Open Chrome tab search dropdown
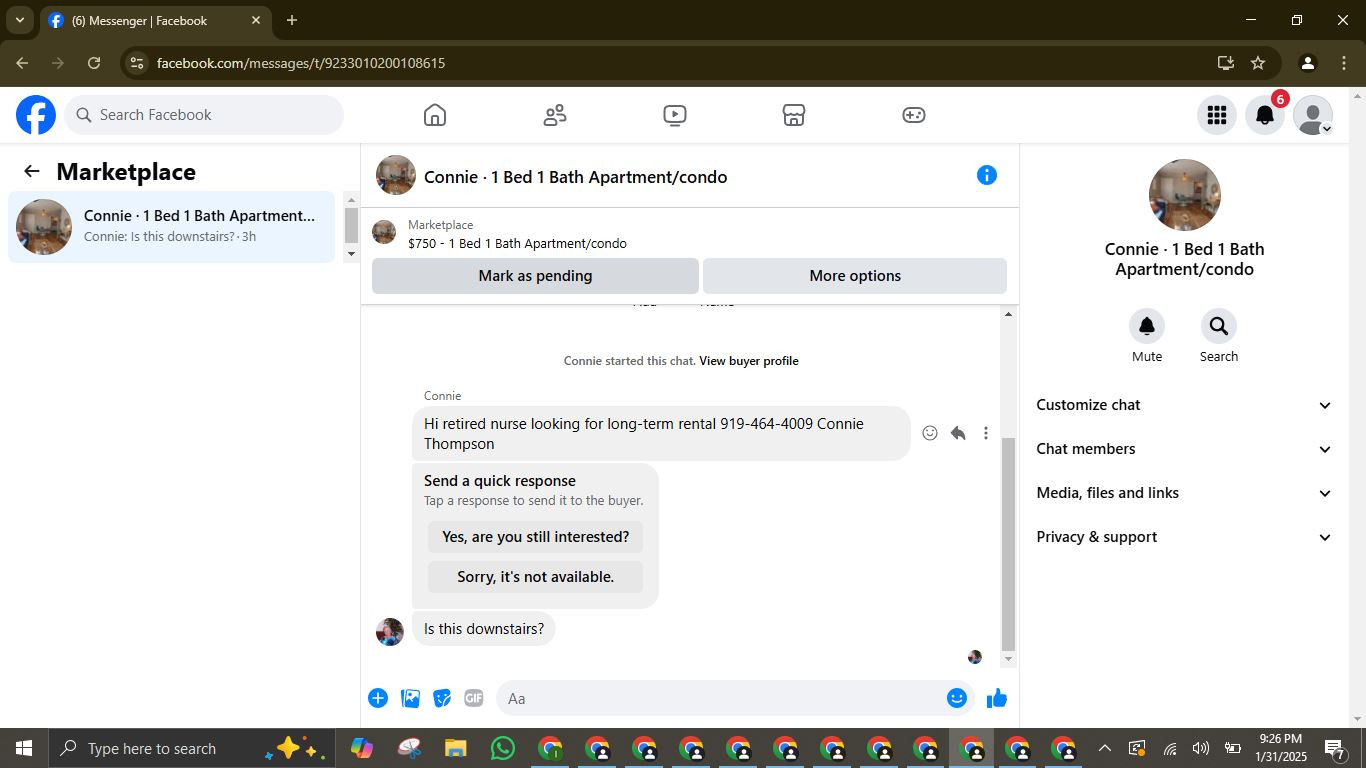The height and width of the screenshot is (768, 1366). point(19,20)
